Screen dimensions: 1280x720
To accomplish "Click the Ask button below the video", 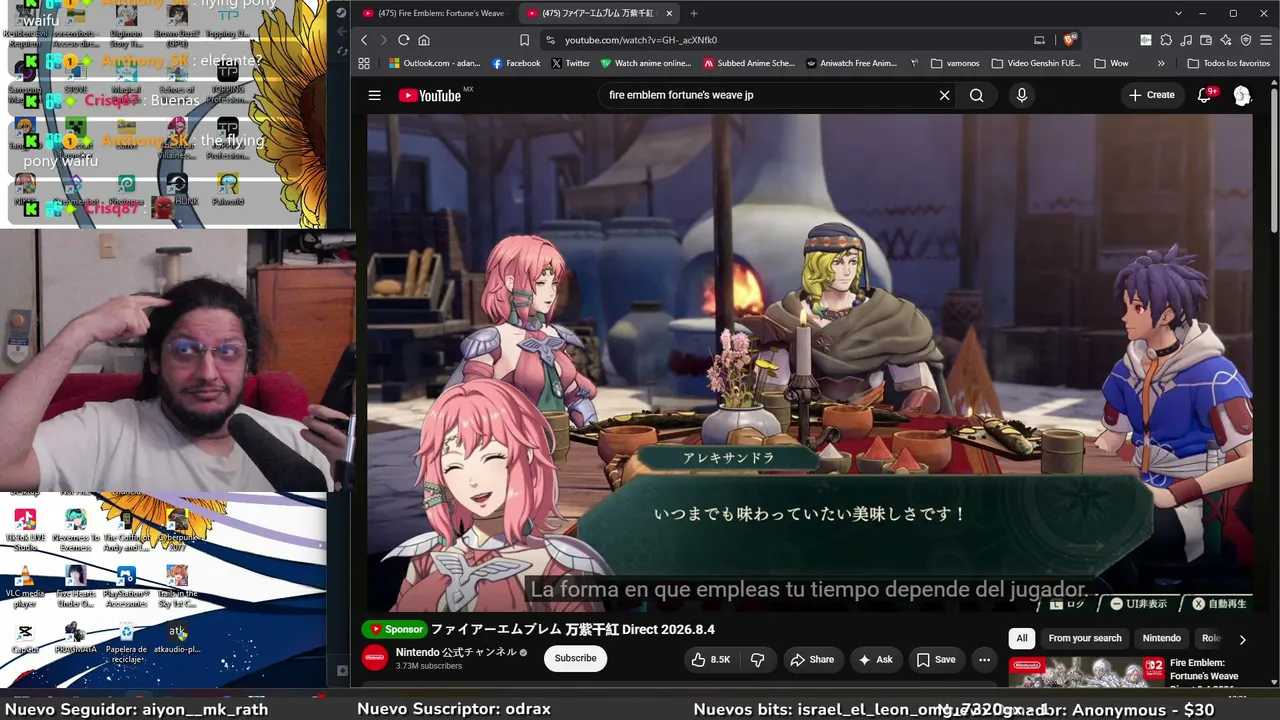I will 875,659.
